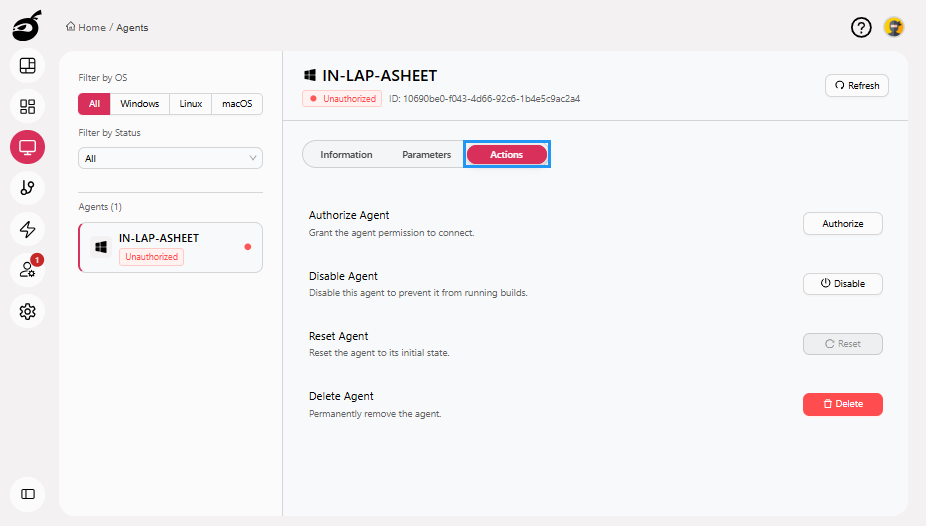Click the Delete Agent heading
The image size is (926, 526).
[341, 396]
